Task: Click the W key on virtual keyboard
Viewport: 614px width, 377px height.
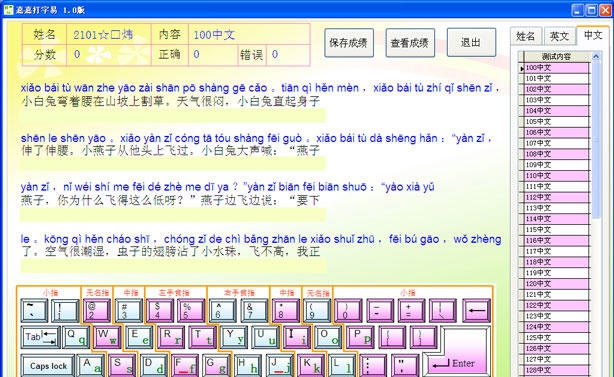Action: tap(108, 337)
